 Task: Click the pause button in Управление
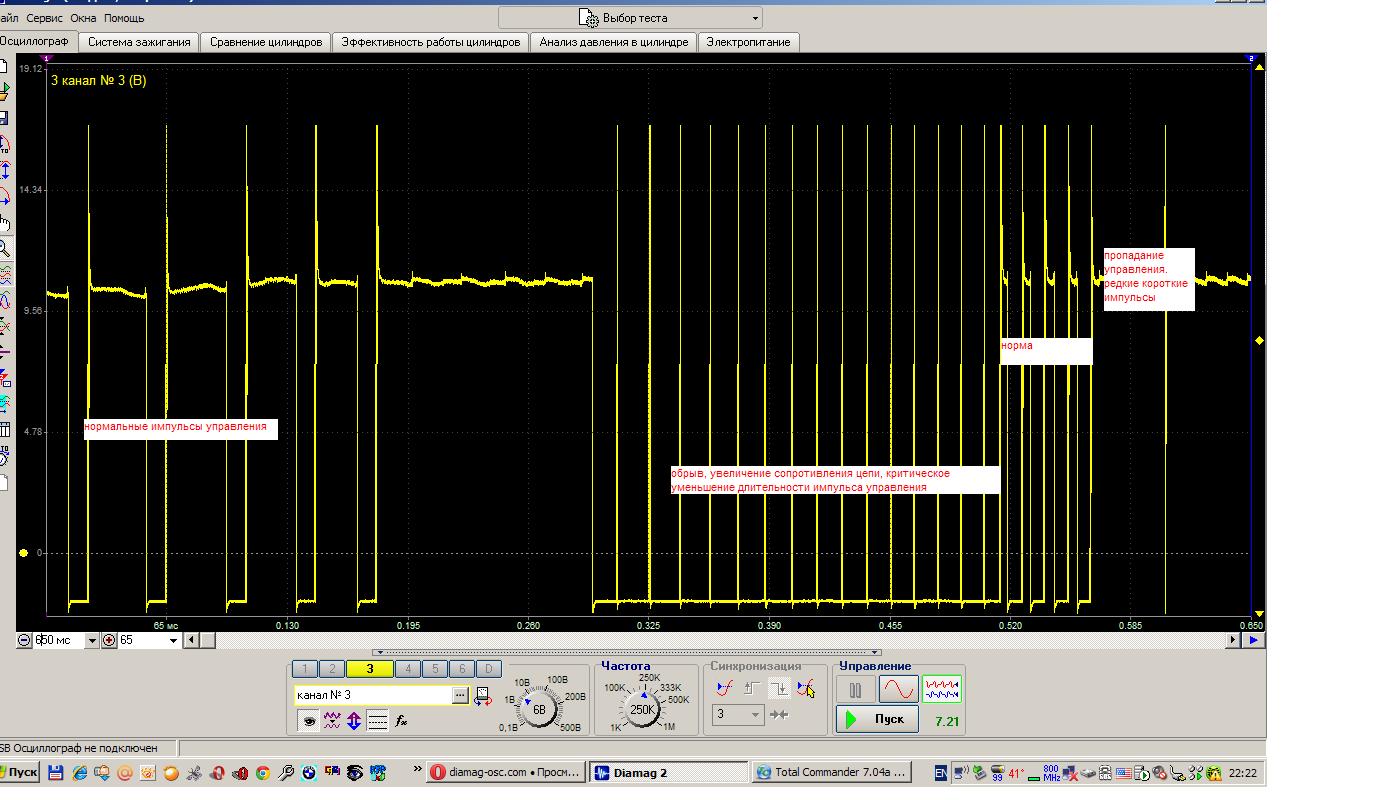point(855,690)
